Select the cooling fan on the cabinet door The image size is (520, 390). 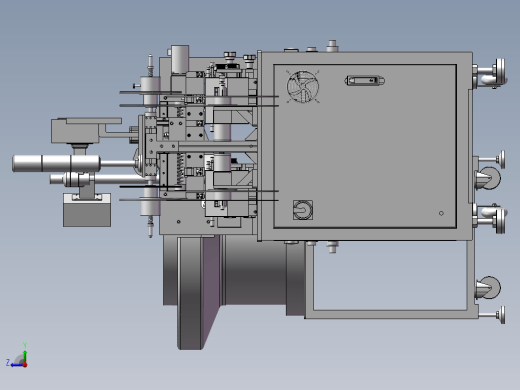pos(303,86)
